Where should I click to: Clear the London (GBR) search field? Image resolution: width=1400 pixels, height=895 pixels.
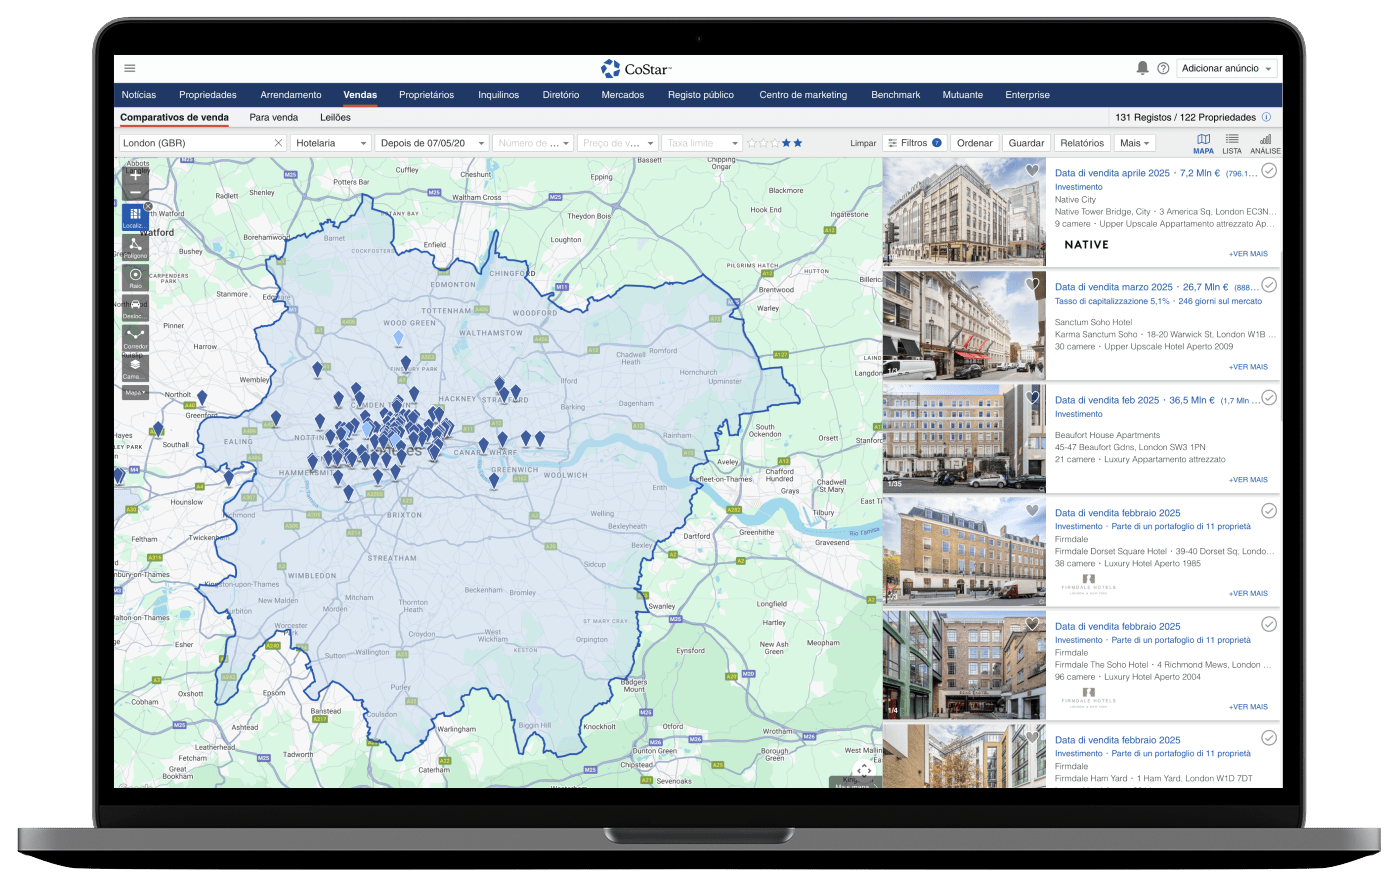pyautogui.click(x=279, y=143)
